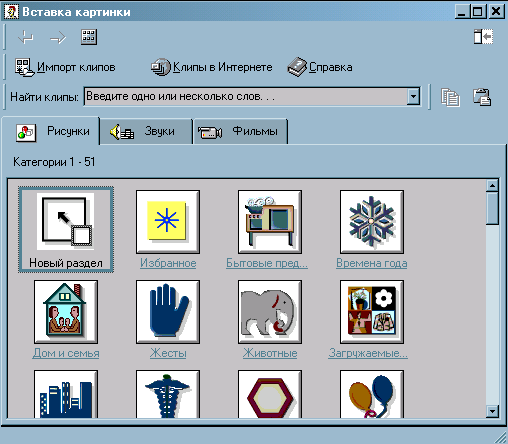
Task: Open the Жесты hand thumbnail
Action: tap(168, 312)
